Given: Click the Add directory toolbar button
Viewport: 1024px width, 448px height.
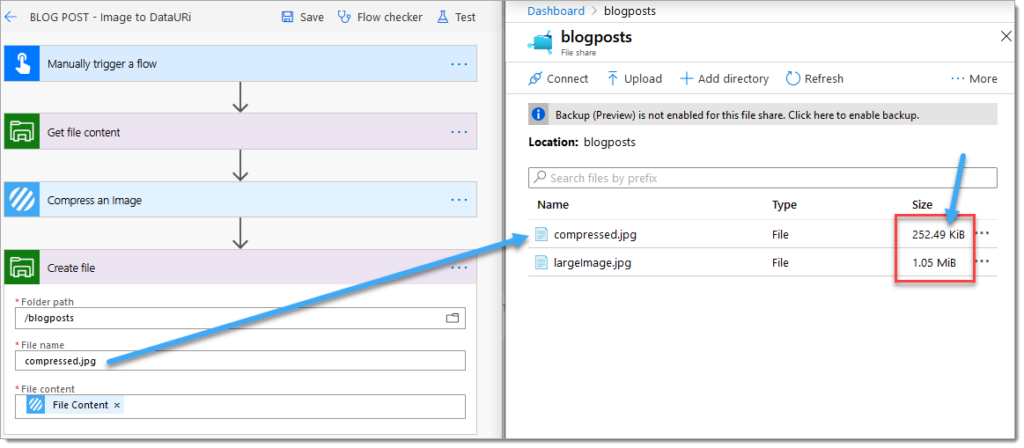Looking at the screenshot, I should tap(724, 79).
